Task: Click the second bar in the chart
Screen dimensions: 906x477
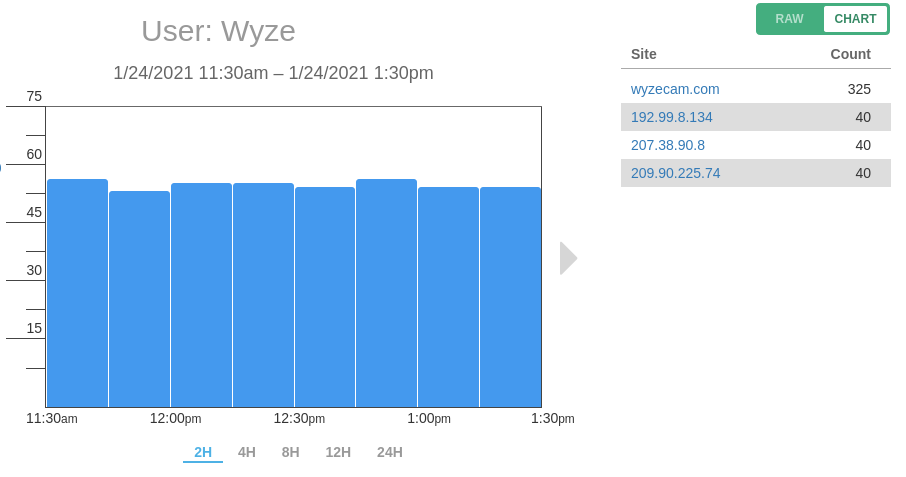Action: coord(139,299)
